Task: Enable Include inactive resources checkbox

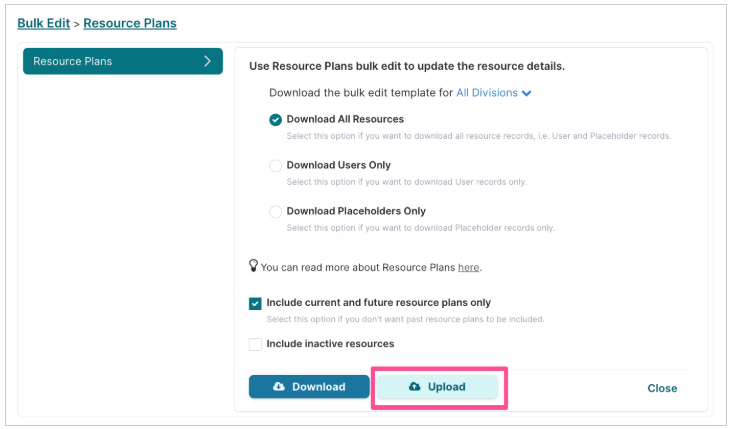Action: [255, 345]
